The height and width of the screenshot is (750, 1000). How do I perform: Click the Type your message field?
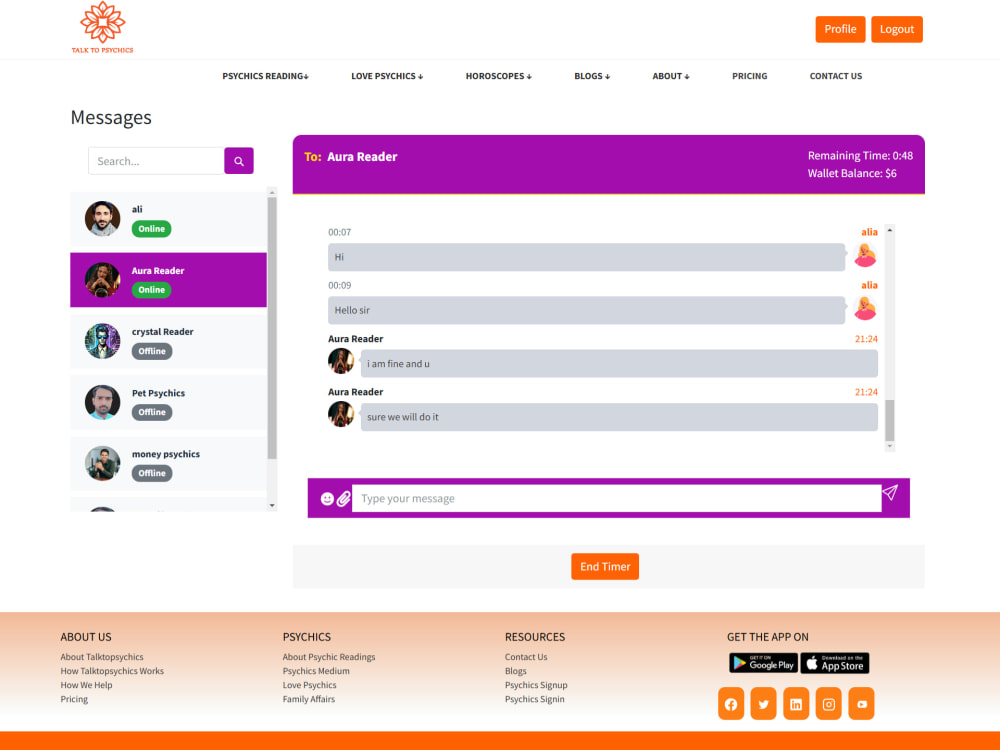pos(617,499)
